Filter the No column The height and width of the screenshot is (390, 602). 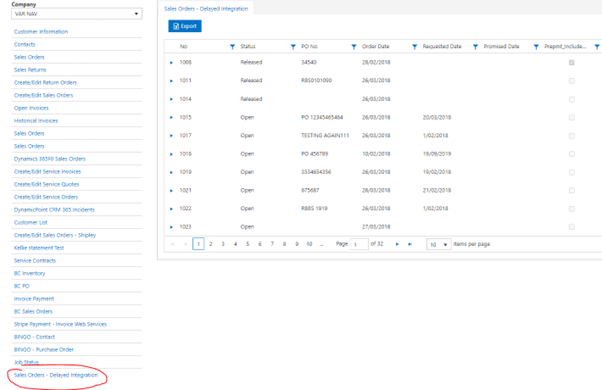[232, 47]
